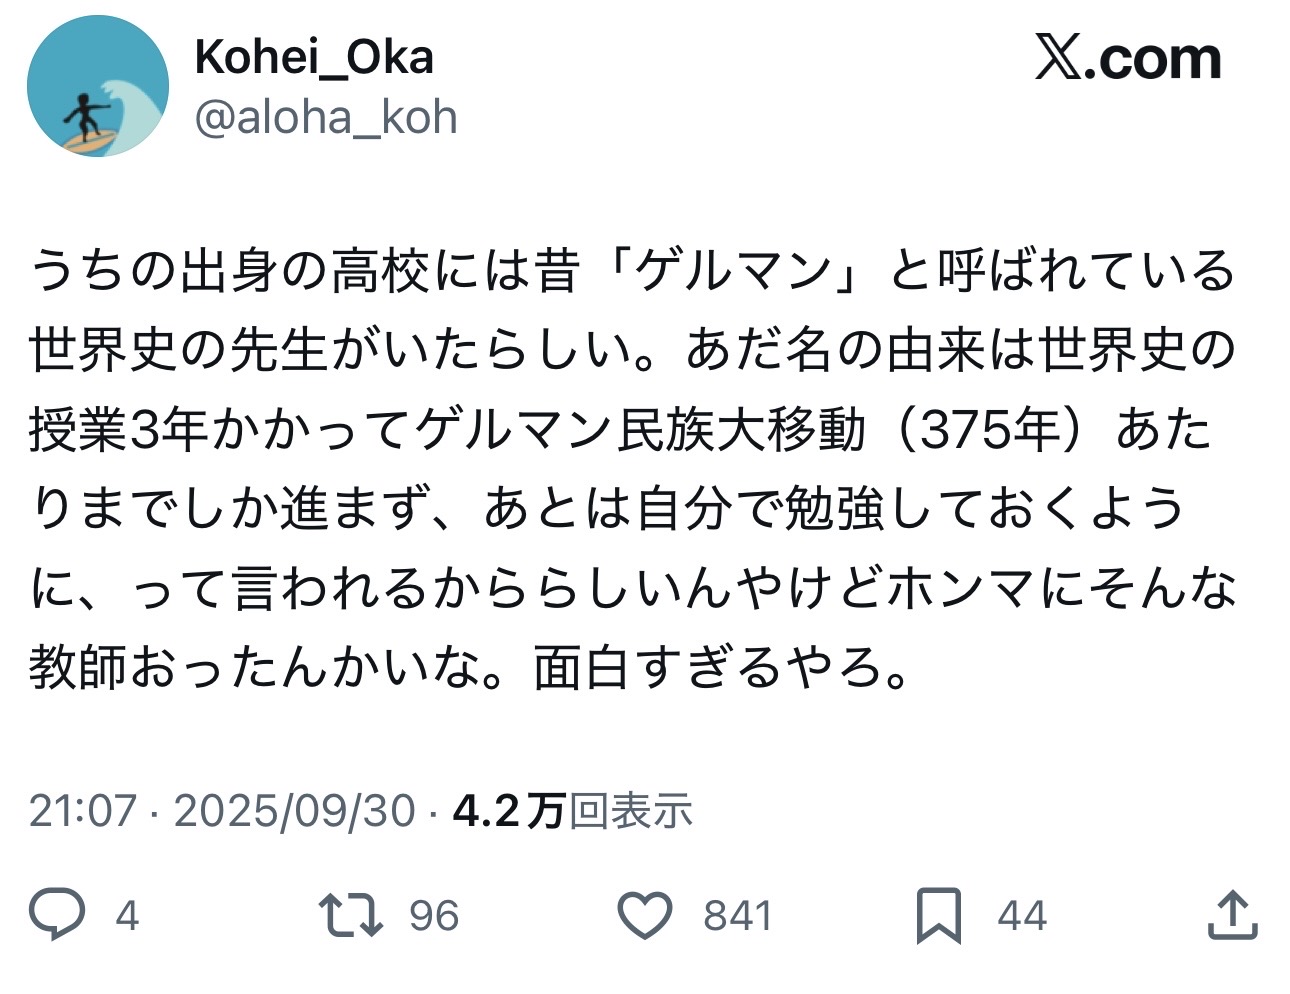Open the Kohei_Oka display name profile link

coord(314,57)
